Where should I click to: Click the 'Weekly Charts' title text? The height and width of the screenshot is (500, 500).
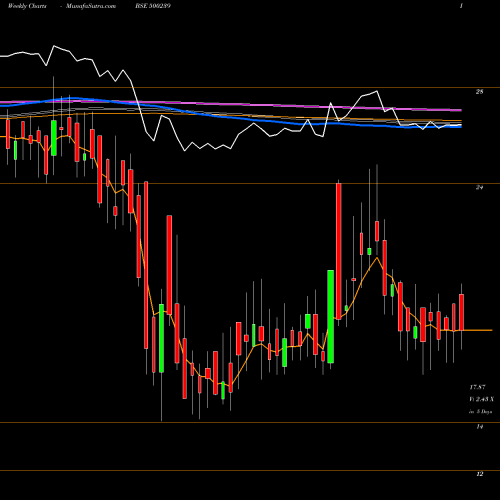(27, 6)
